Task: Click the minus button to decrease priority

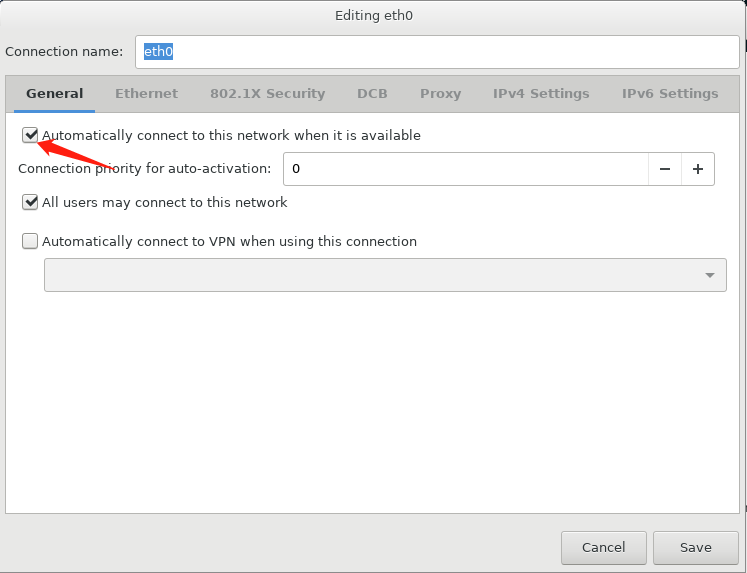Action: coord(665,169)
